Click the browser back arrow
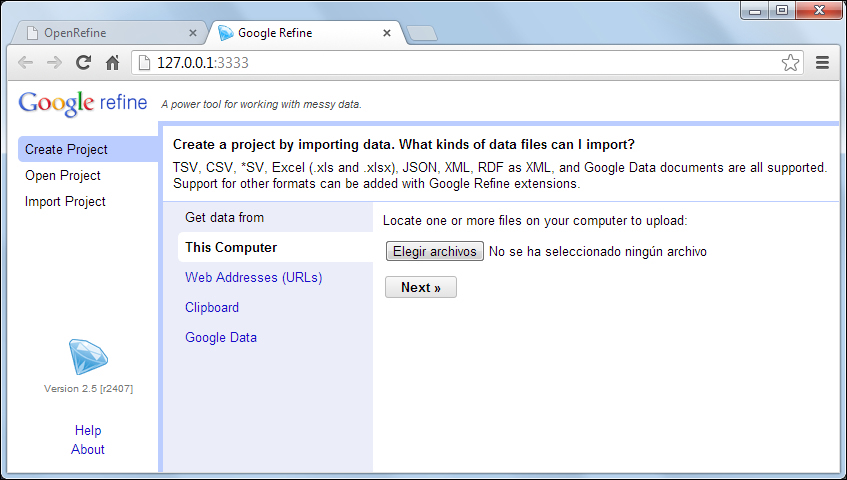This screenshot has width=847, height=480. pyautogui.click(x=25, y=63)
